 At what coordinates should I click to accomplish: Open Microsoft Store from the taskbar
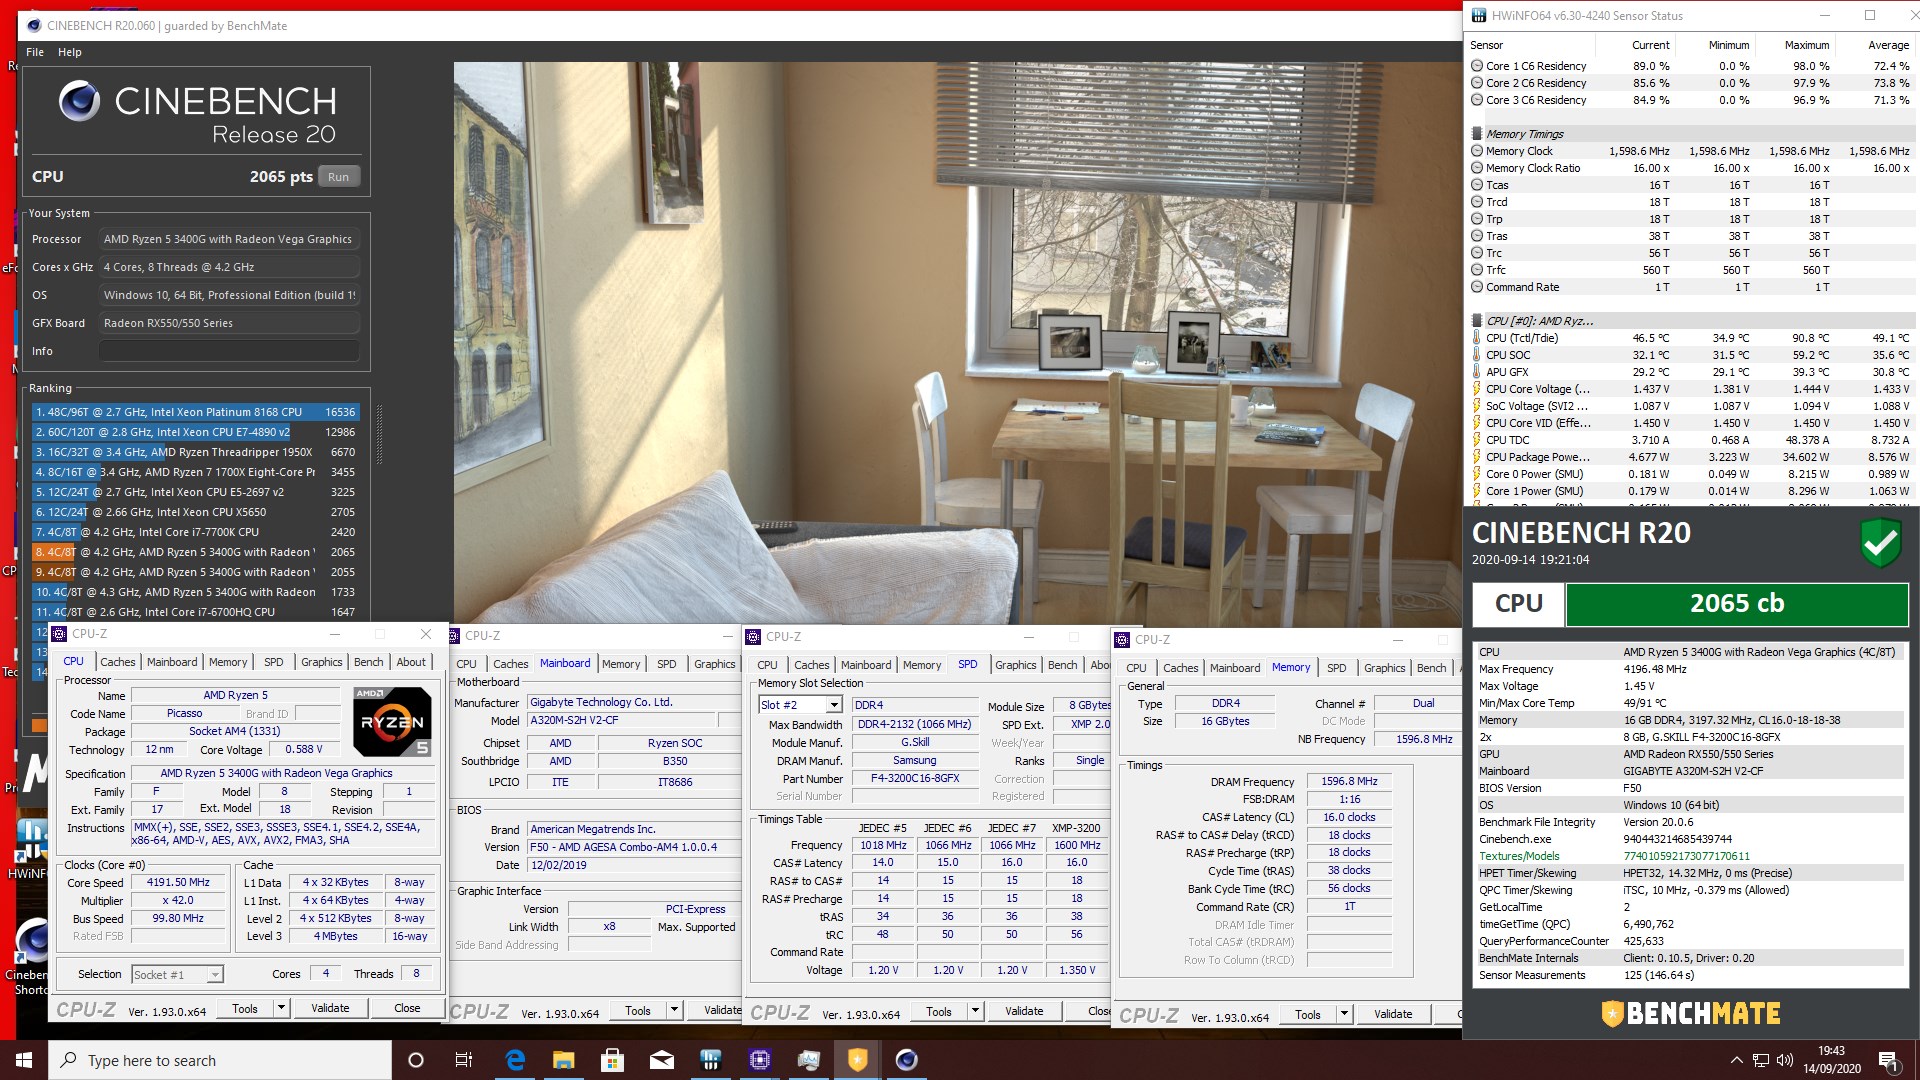tap(612, 1060)
